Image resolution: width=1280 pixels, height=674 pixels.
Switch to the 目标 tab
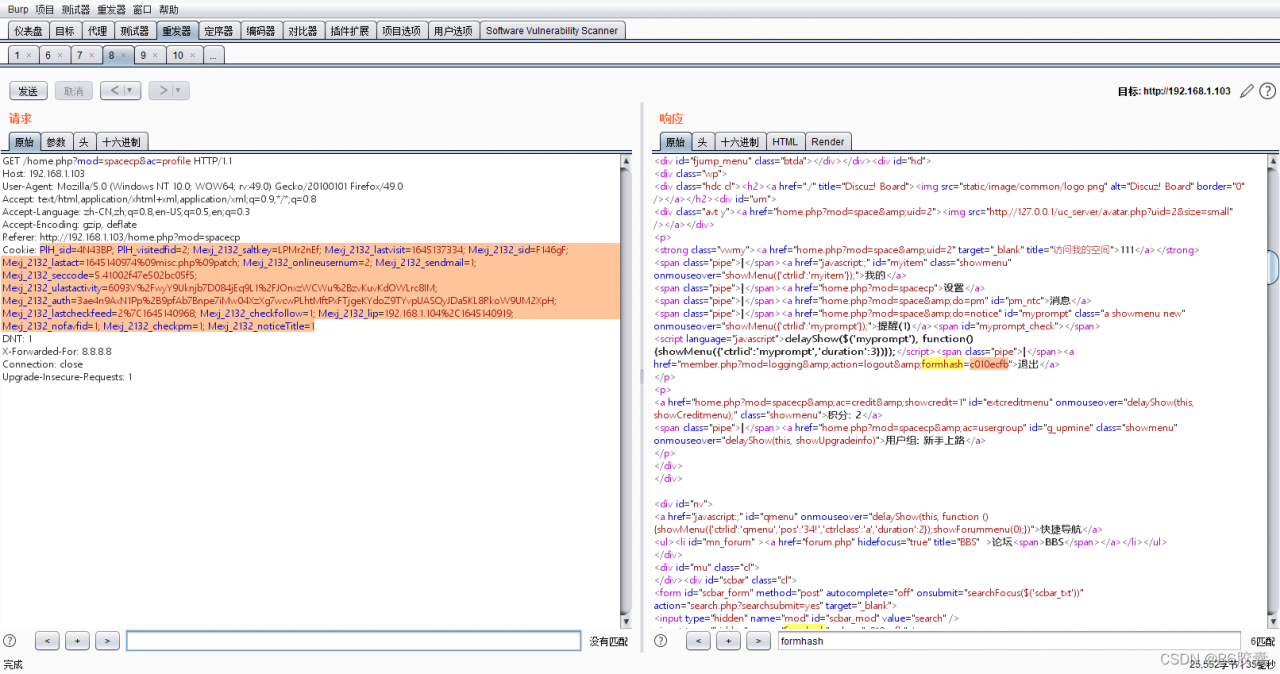64,31
